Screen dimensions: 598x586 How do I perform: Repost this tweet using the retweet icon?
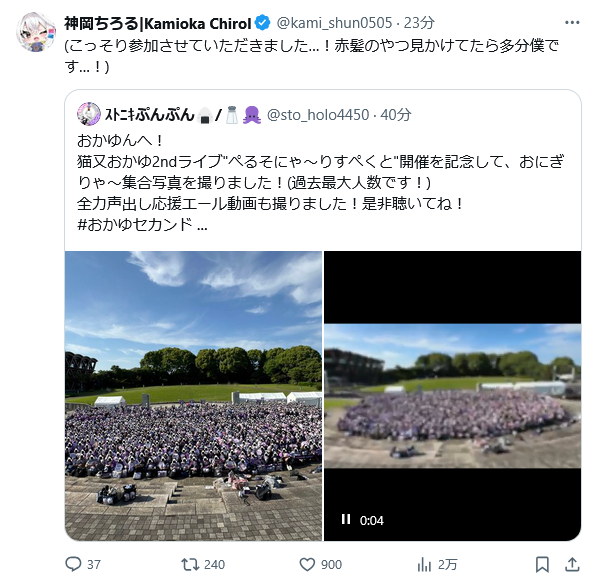click(x=190, y=564)
